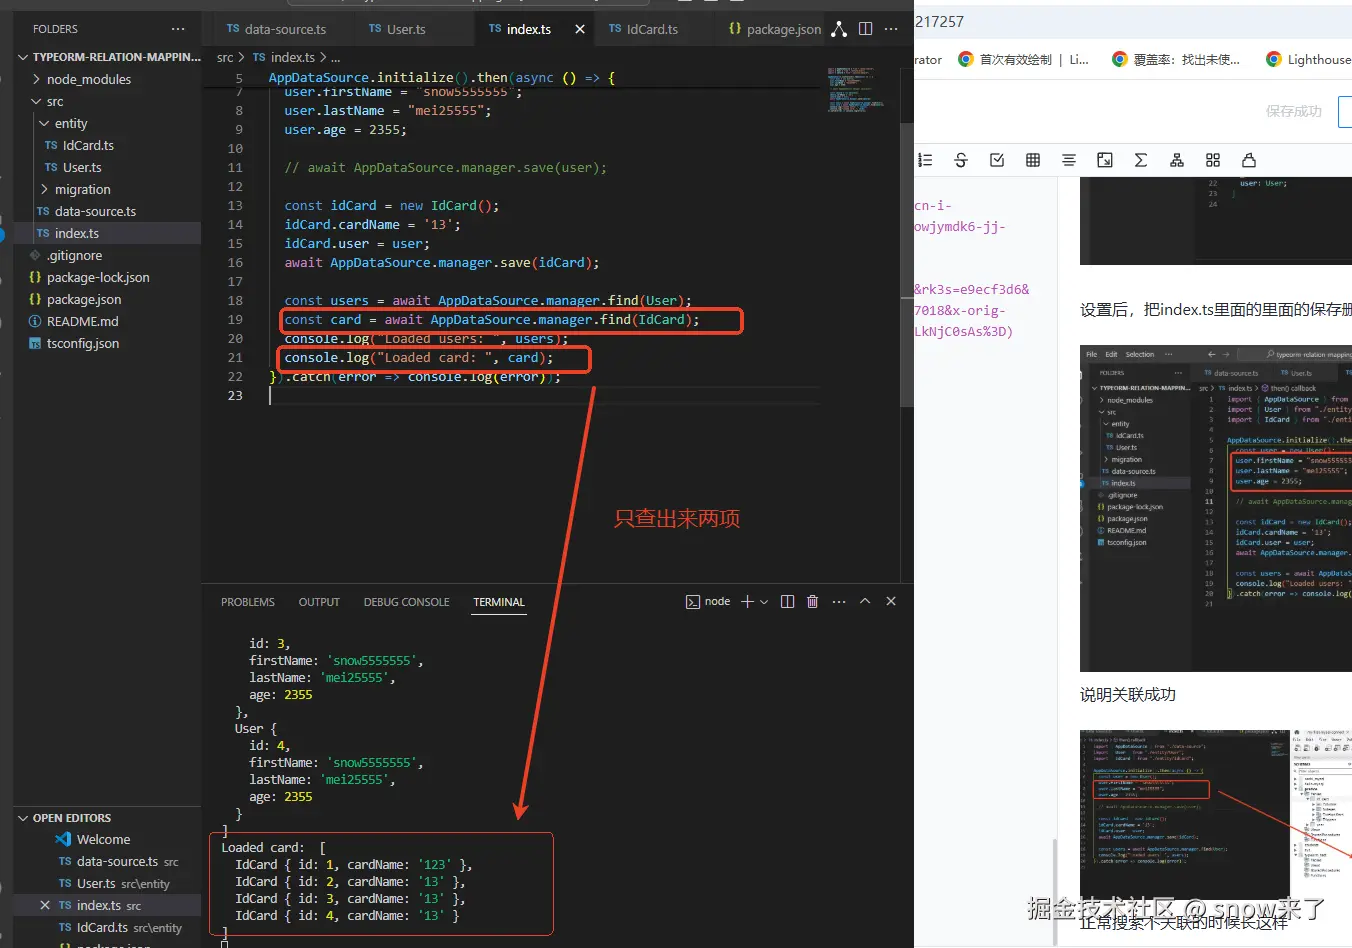Expand the migration folder
The image size is (1352, 948).
pyautogui.click(x=45, y=189)
